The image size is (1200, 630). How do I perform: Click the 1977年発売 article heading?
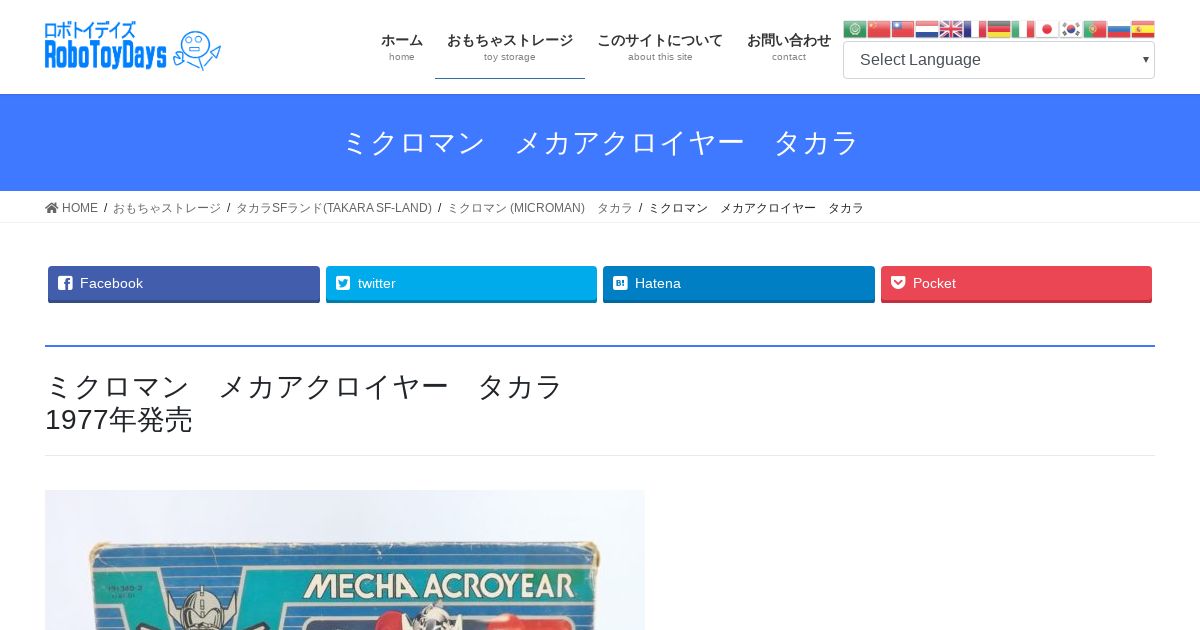tap(119, 420)
